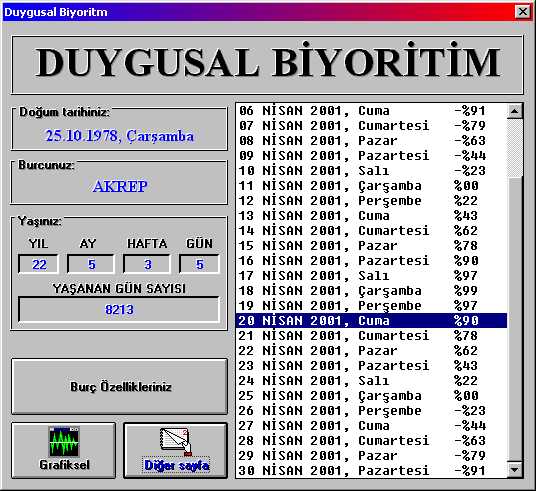Screen dimensions: 536x491
Task: Select row 23 NİSAN 2001, Pazartesi
Action: [372, 366]
